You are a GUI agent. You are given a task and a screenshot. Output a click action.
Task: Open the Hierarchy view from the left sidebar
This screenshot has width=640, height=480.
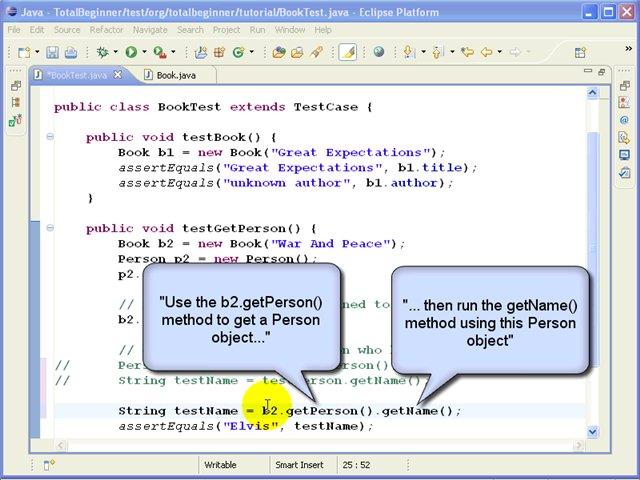[x=15, y=102]
